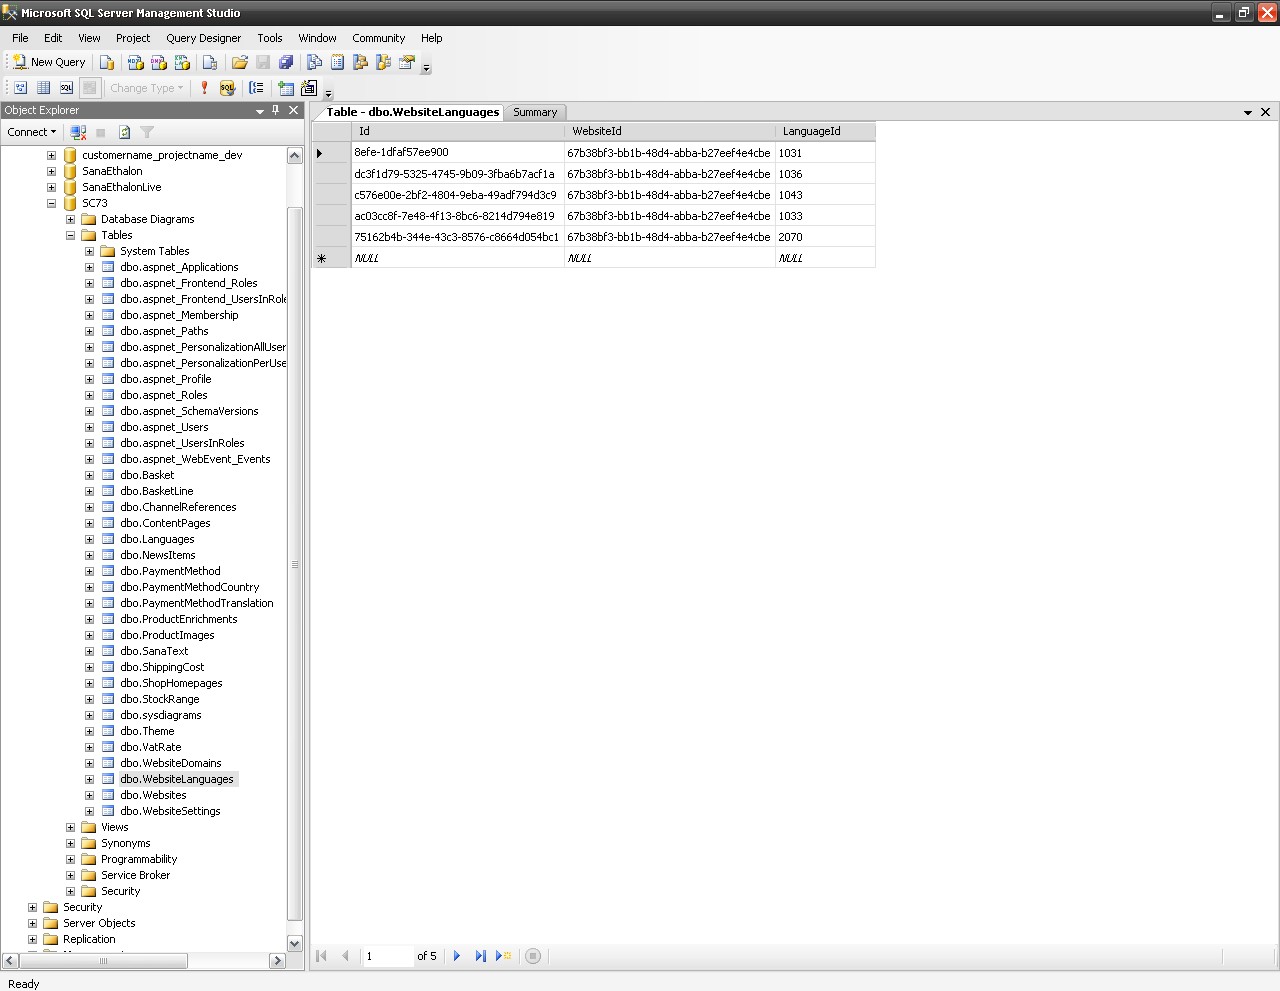Open a Database Engine Query
Screen dimensions: 1280x991
point(107,62)
